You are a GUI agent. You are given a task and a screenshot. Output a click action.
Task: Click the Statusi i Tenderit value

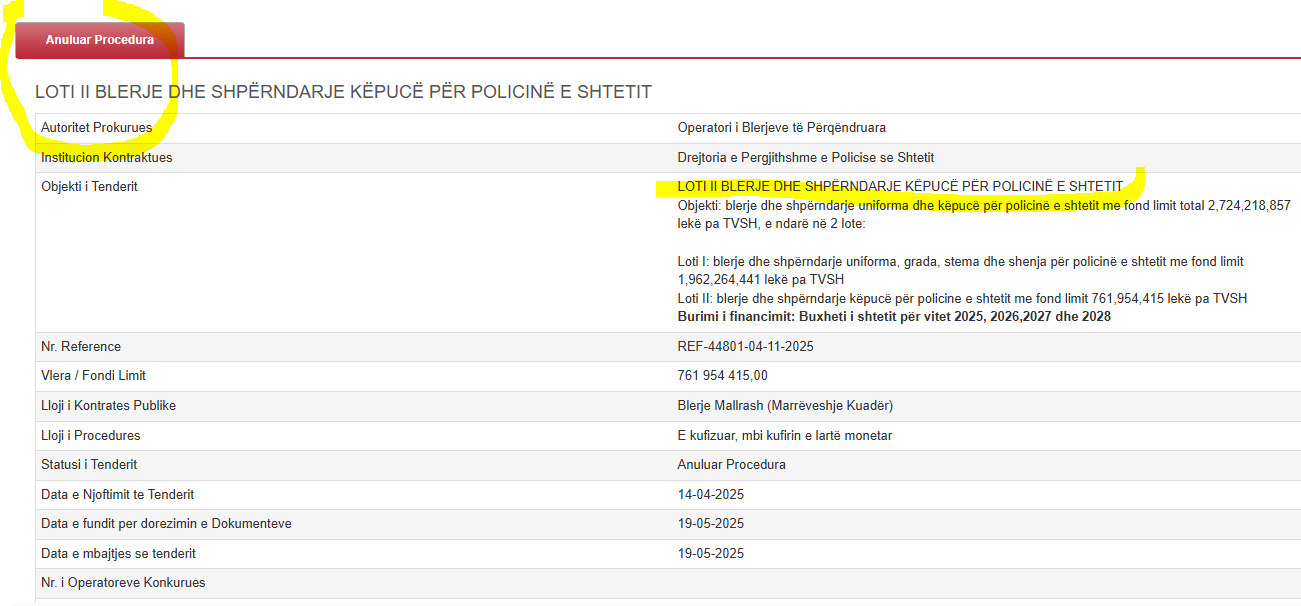click(x=731, y=465)
